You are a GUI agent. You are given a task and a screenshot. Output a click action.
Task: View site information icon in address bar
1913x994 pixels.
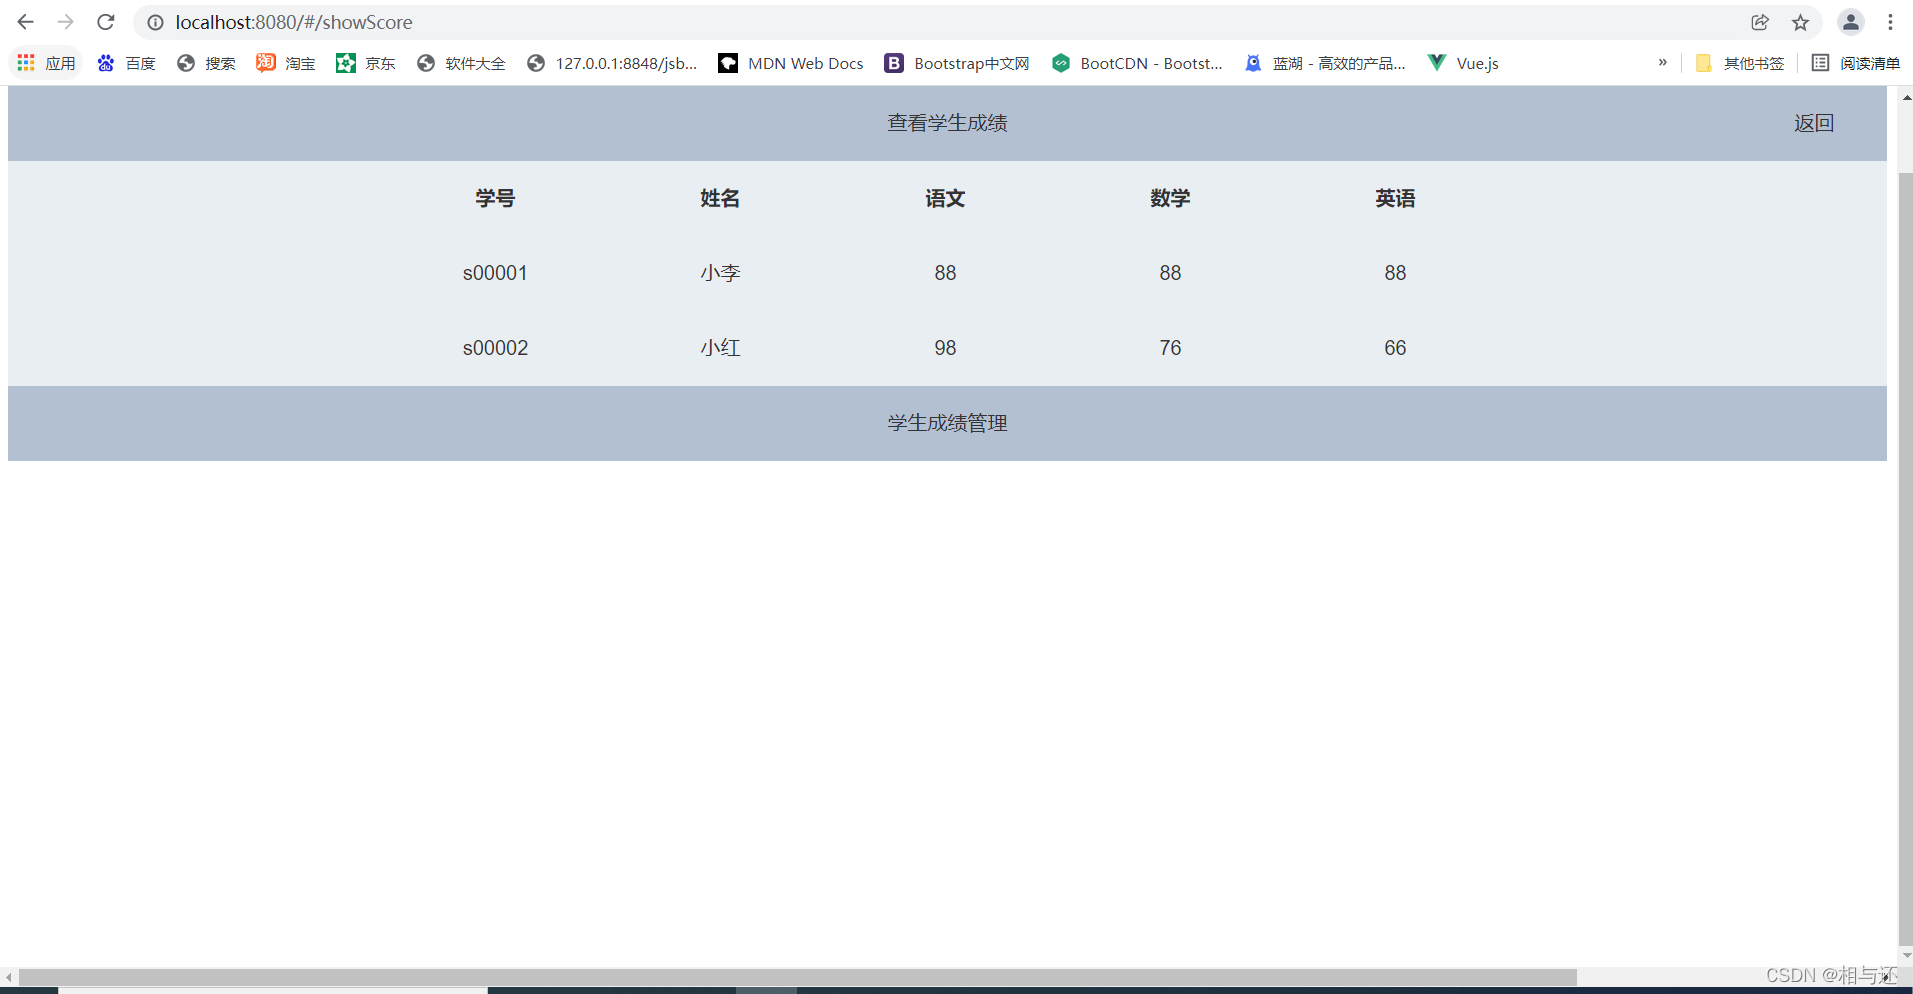tap(156, 22)
